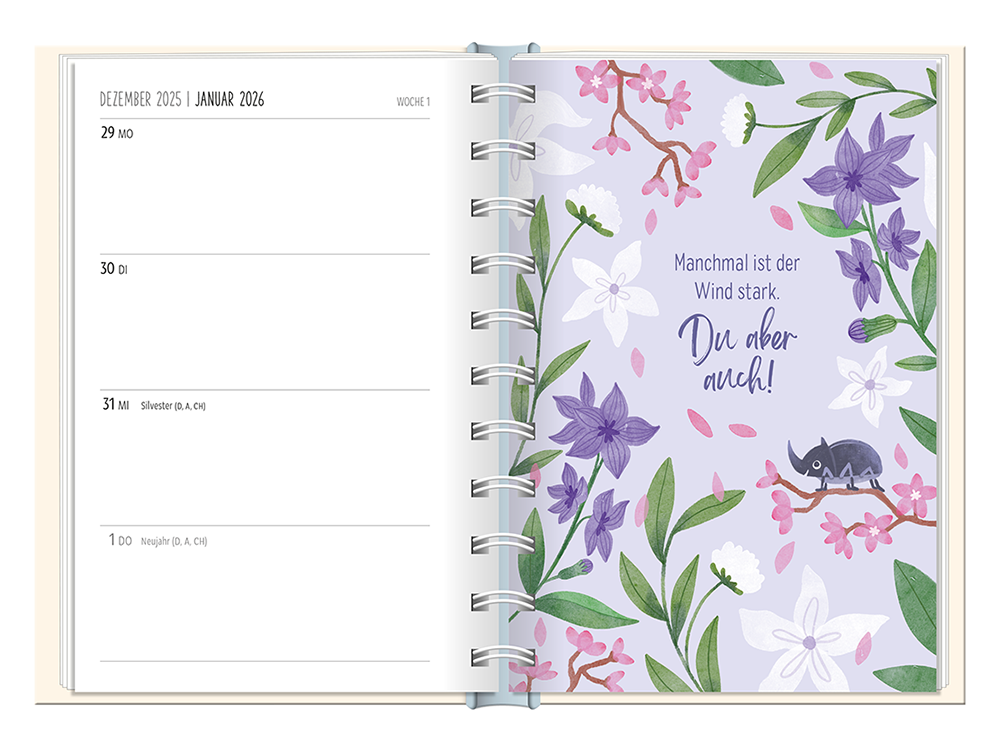Click the Silvester holiday label
Image resolution: width=1000 pixels, height=750 pixels.
click(174, 406)
